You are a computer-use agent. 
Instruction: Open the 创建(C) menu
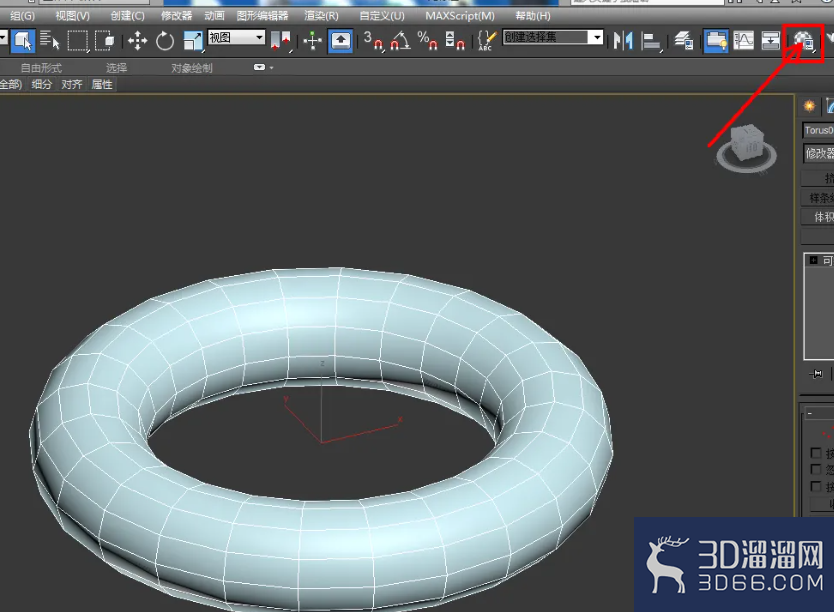coord(128,16)
